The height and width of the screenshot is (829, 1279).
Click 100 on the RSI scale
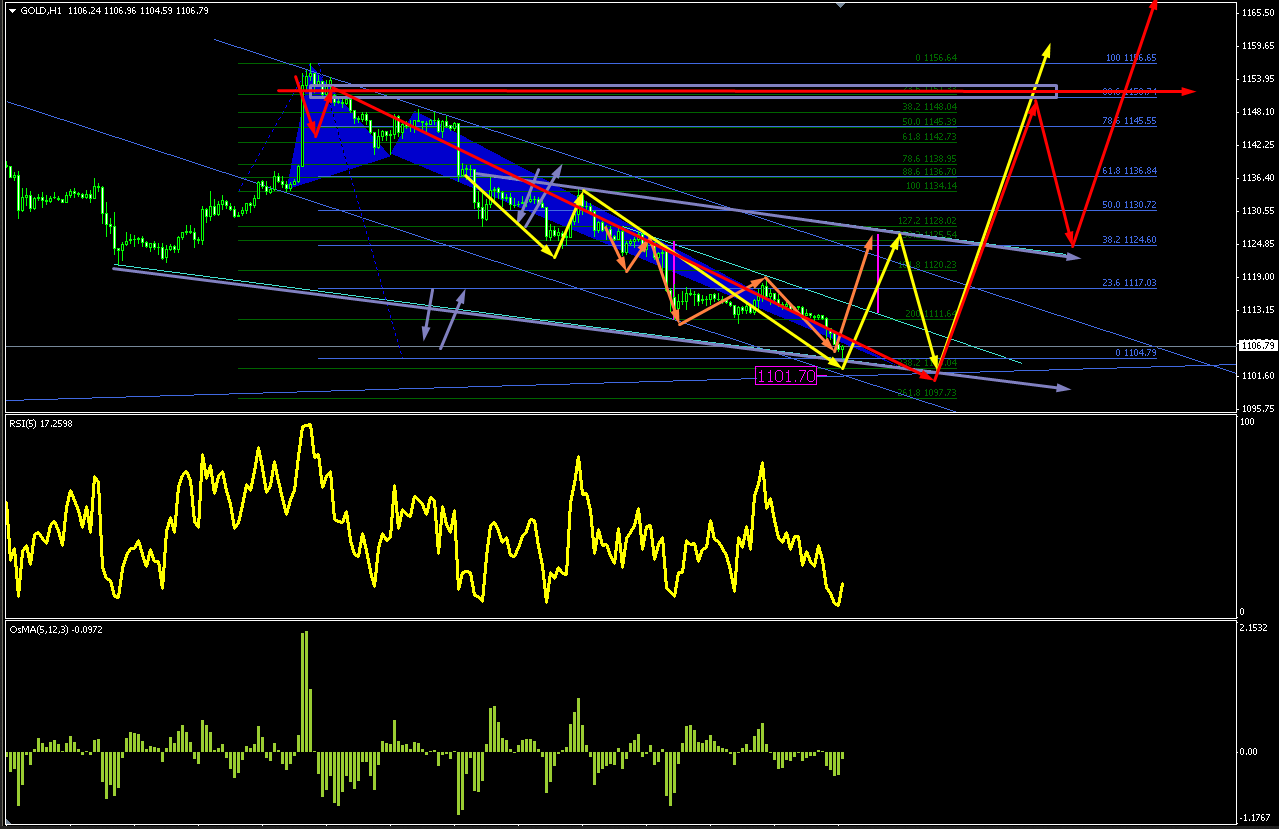(1248, 423)
